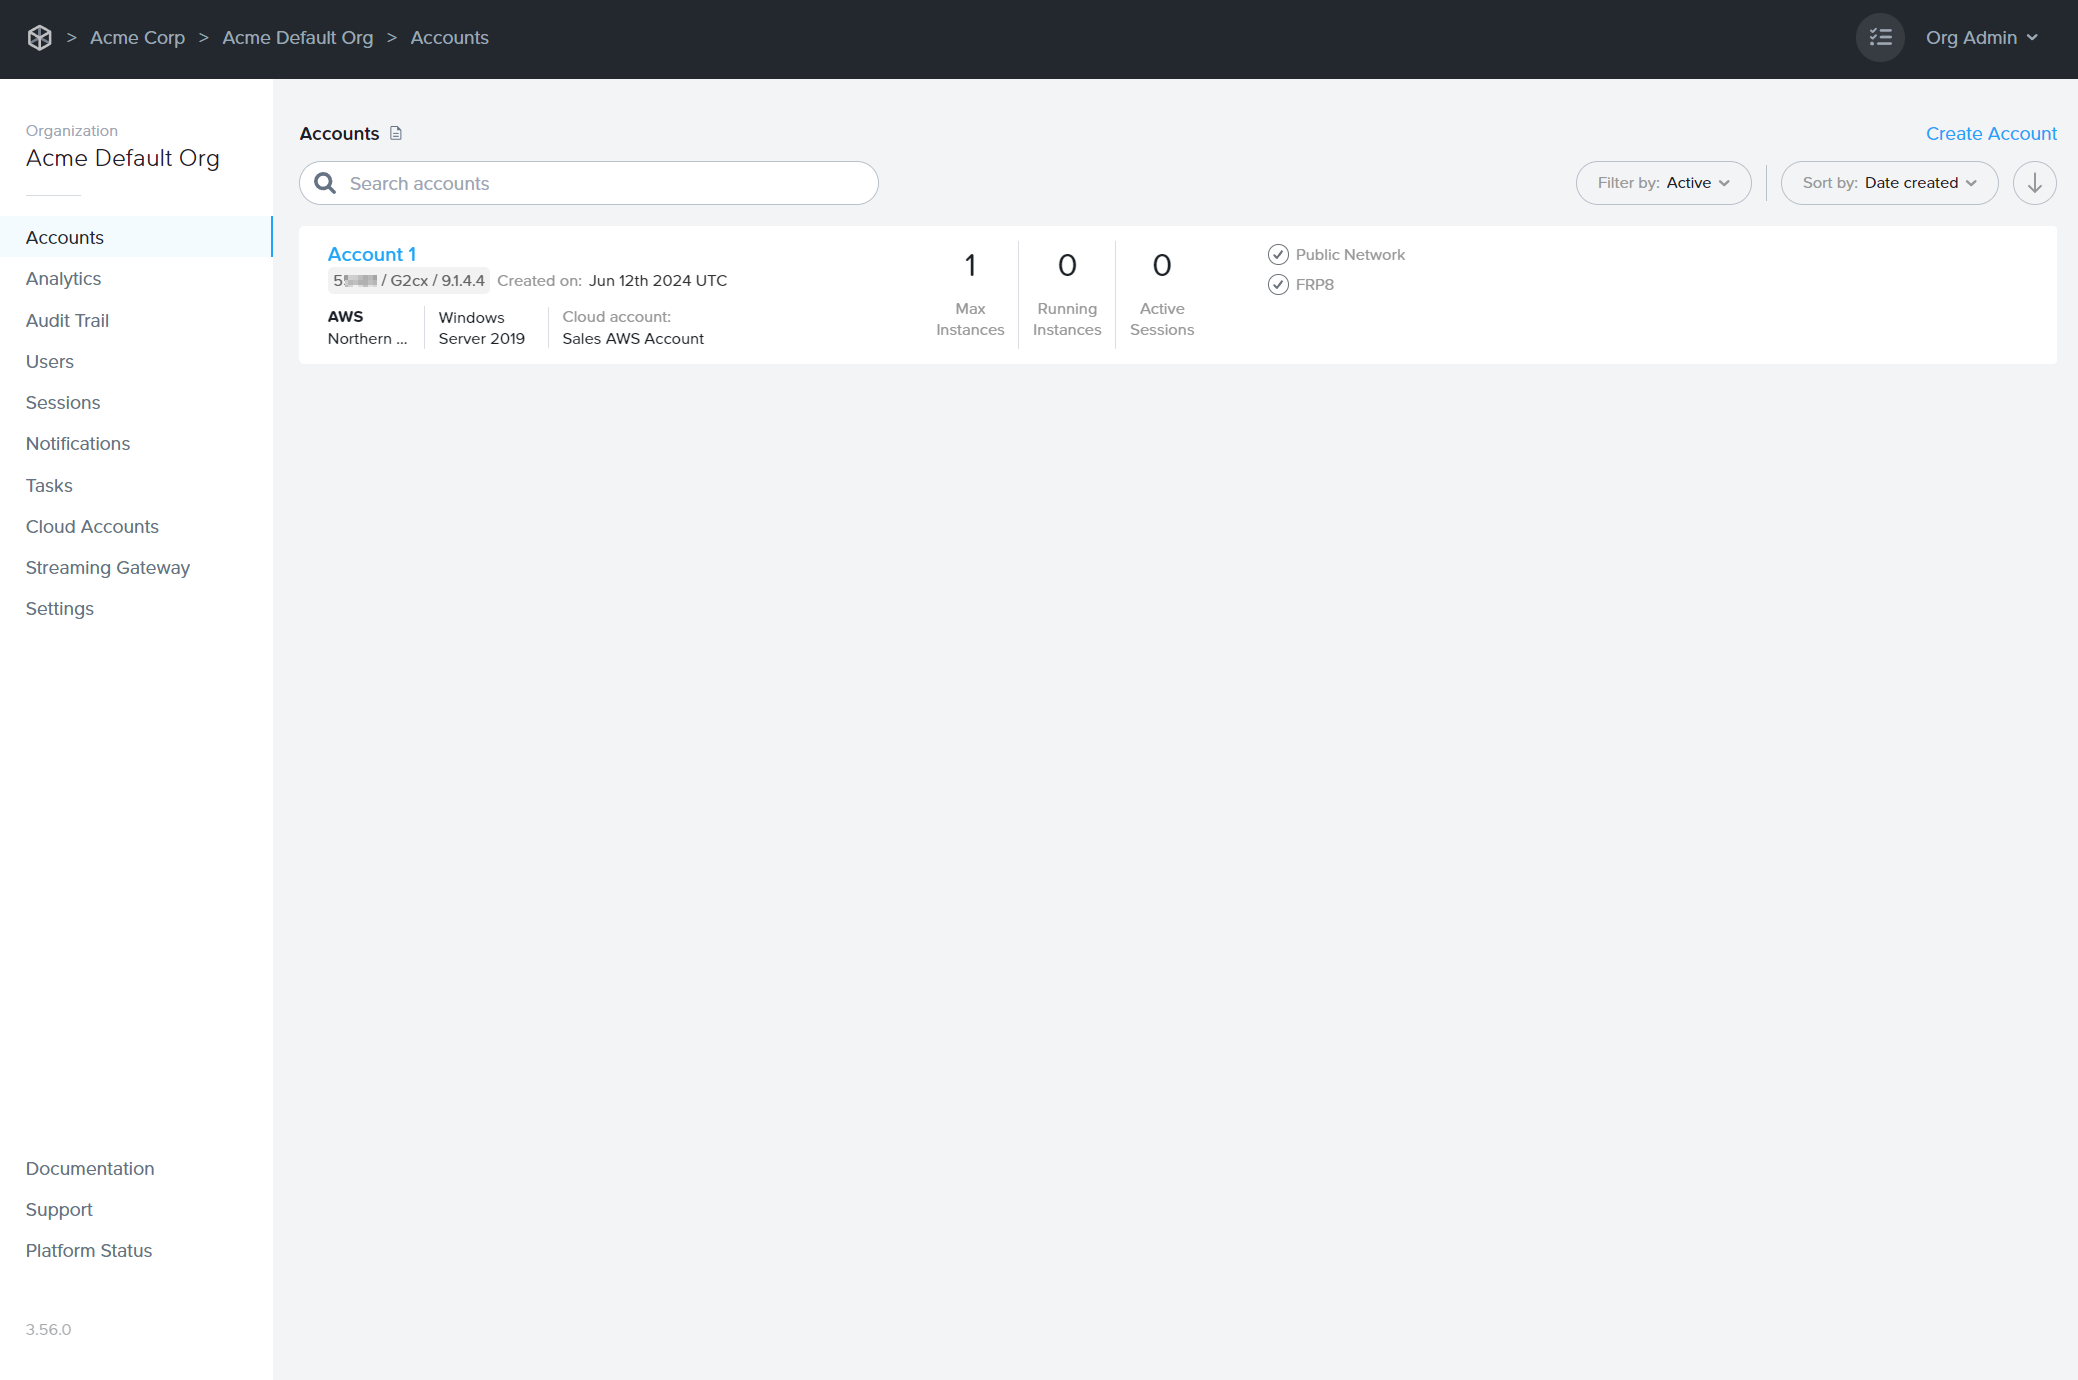2078x1380 pixels.
Task: Toggle the FRP8 checkmark on Account 1
Action: (1277, 284)
